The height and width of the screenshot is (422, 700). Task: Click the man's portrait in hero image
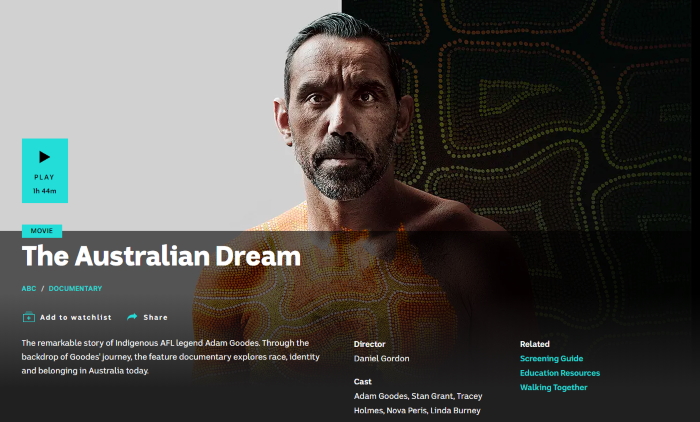pos(343,116)
